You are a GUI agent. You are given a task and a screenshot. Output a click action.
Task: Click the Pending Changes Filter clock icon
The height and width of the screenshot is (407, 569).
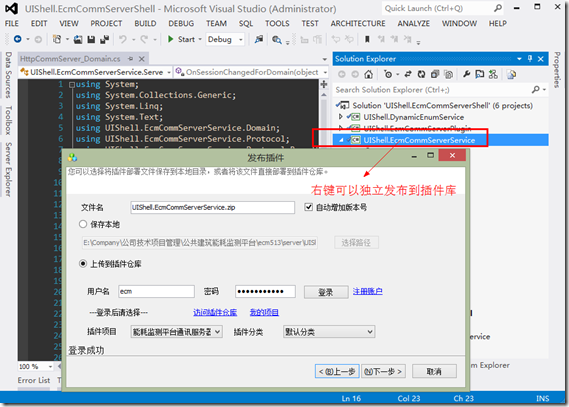click(x=388, y=74)
